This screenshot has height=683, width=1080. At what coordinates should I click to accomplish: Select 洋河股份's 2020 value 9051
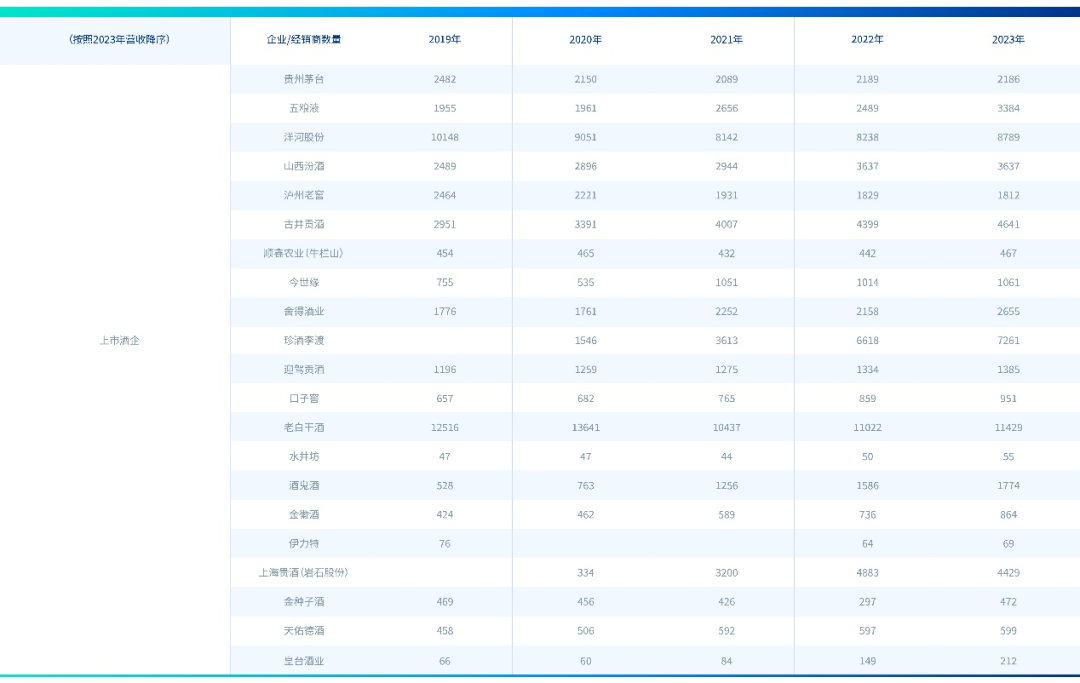coord(585,137)
